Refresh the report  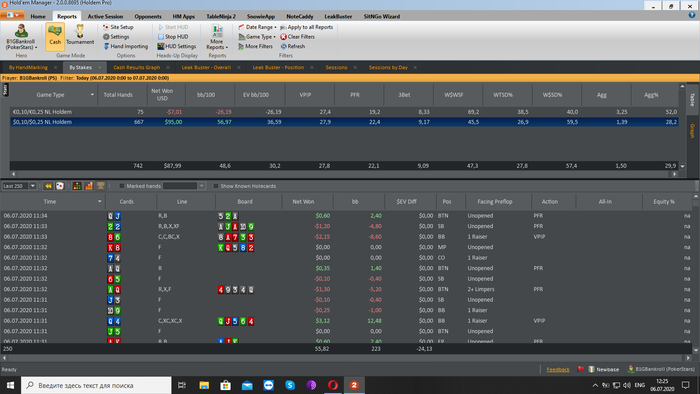click(293, 46)
